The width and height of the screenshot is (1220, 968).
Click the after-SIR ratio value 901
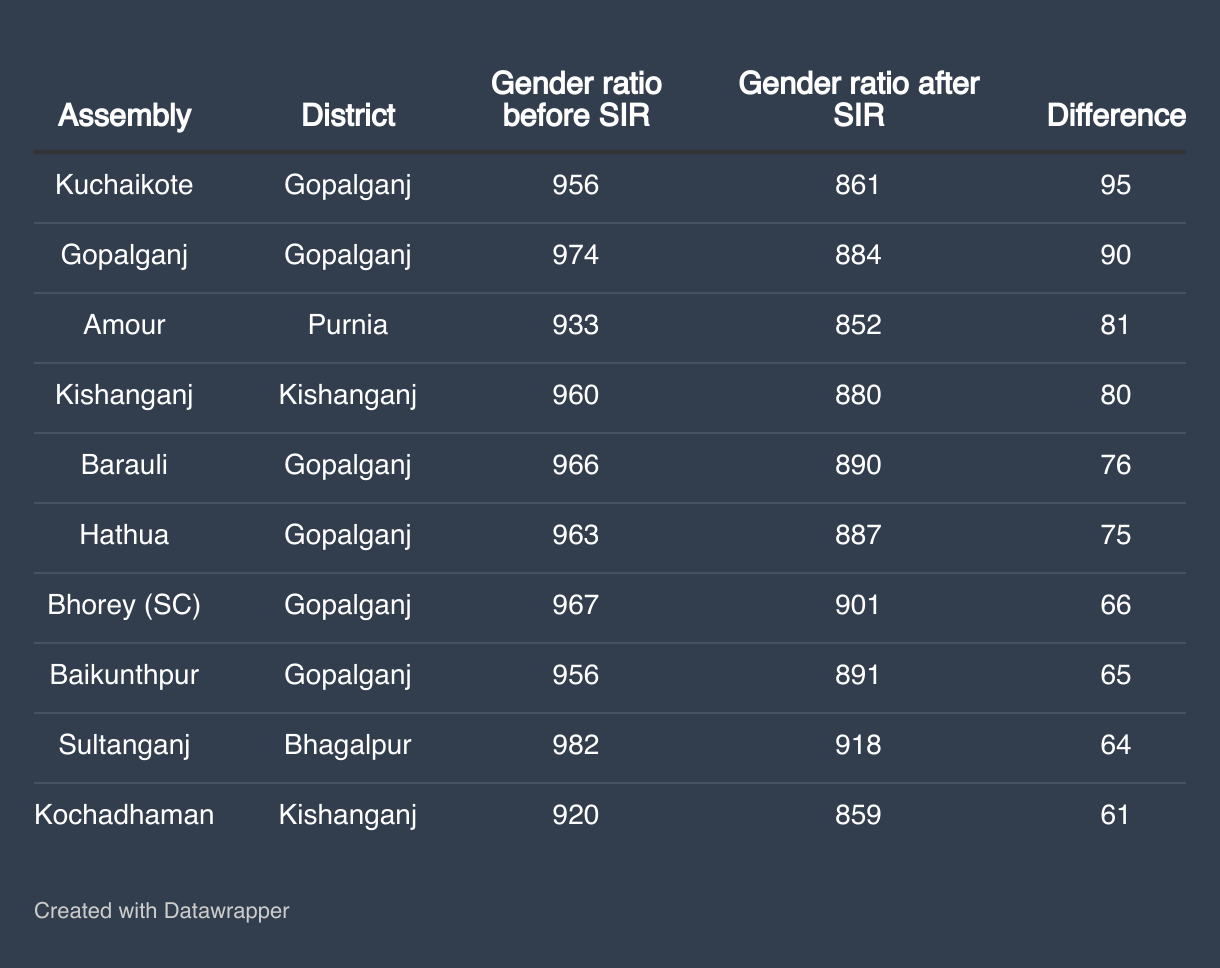[858, 605]
